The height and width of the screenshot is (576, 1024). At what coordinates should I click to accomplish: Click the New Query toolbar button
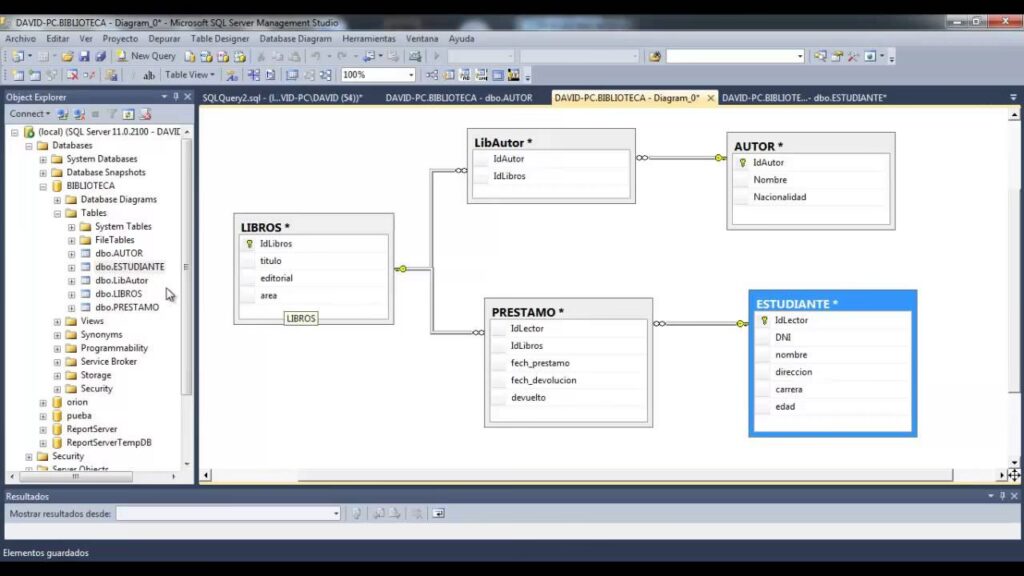coord(146,56)
